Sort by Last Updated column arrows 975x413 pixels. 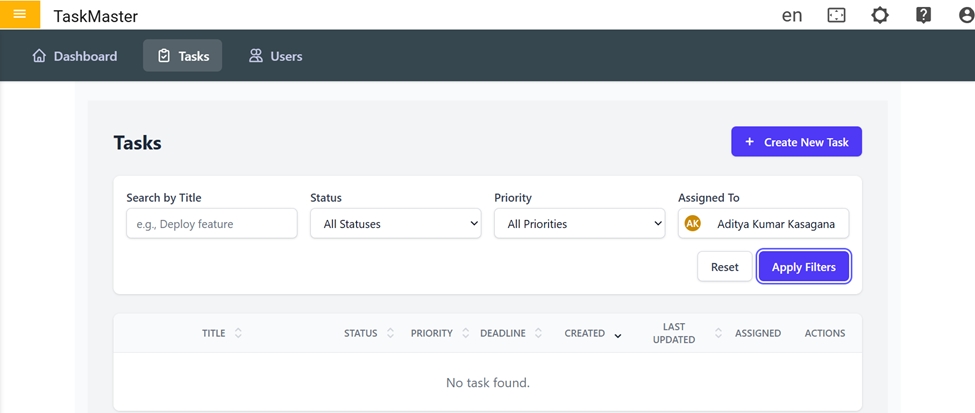click(x=717, y=333)
